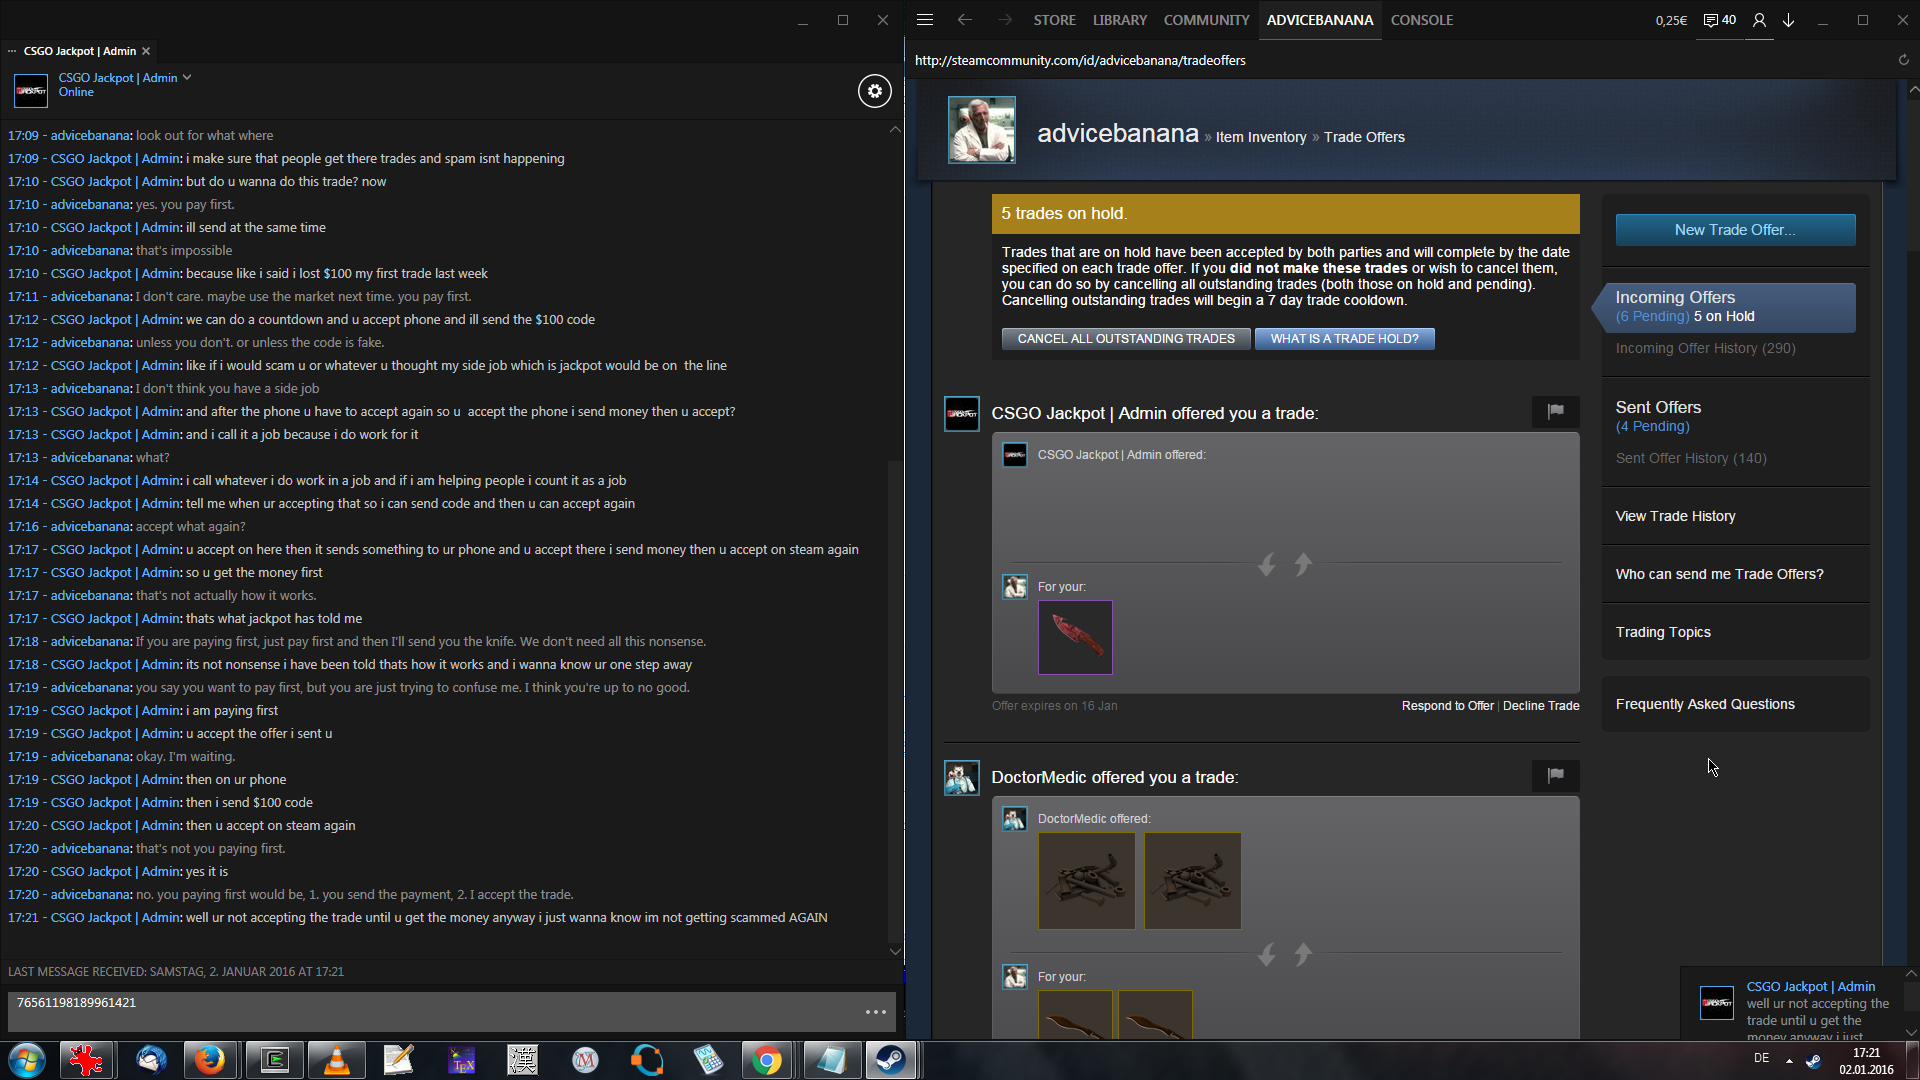
Task: Click the red knife item thumbnail
Action: (1075, 637)
